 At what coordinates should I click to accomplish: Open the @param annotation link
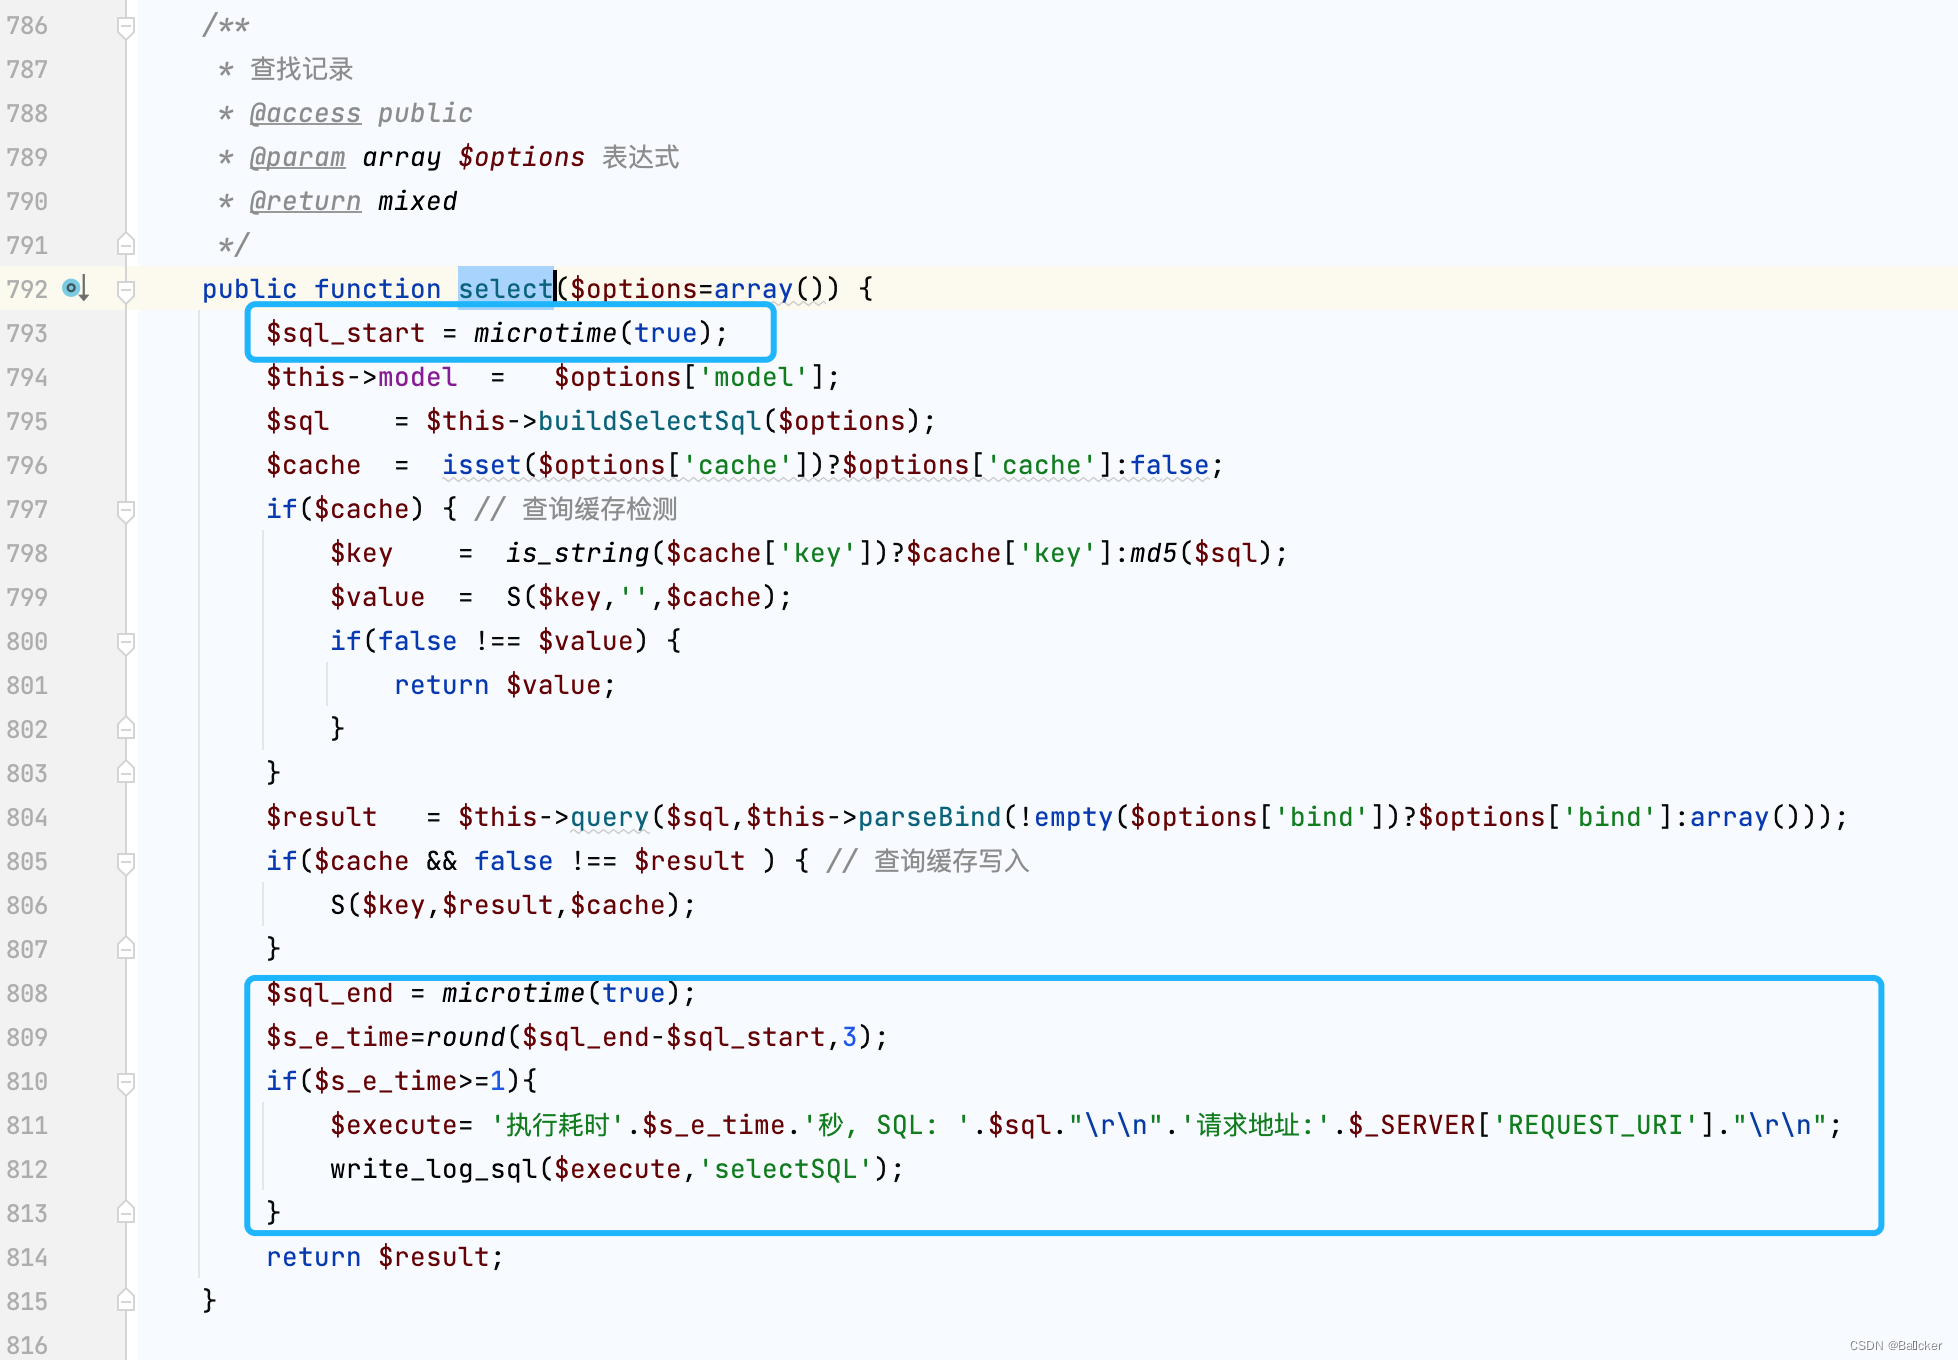click(296, 157)
